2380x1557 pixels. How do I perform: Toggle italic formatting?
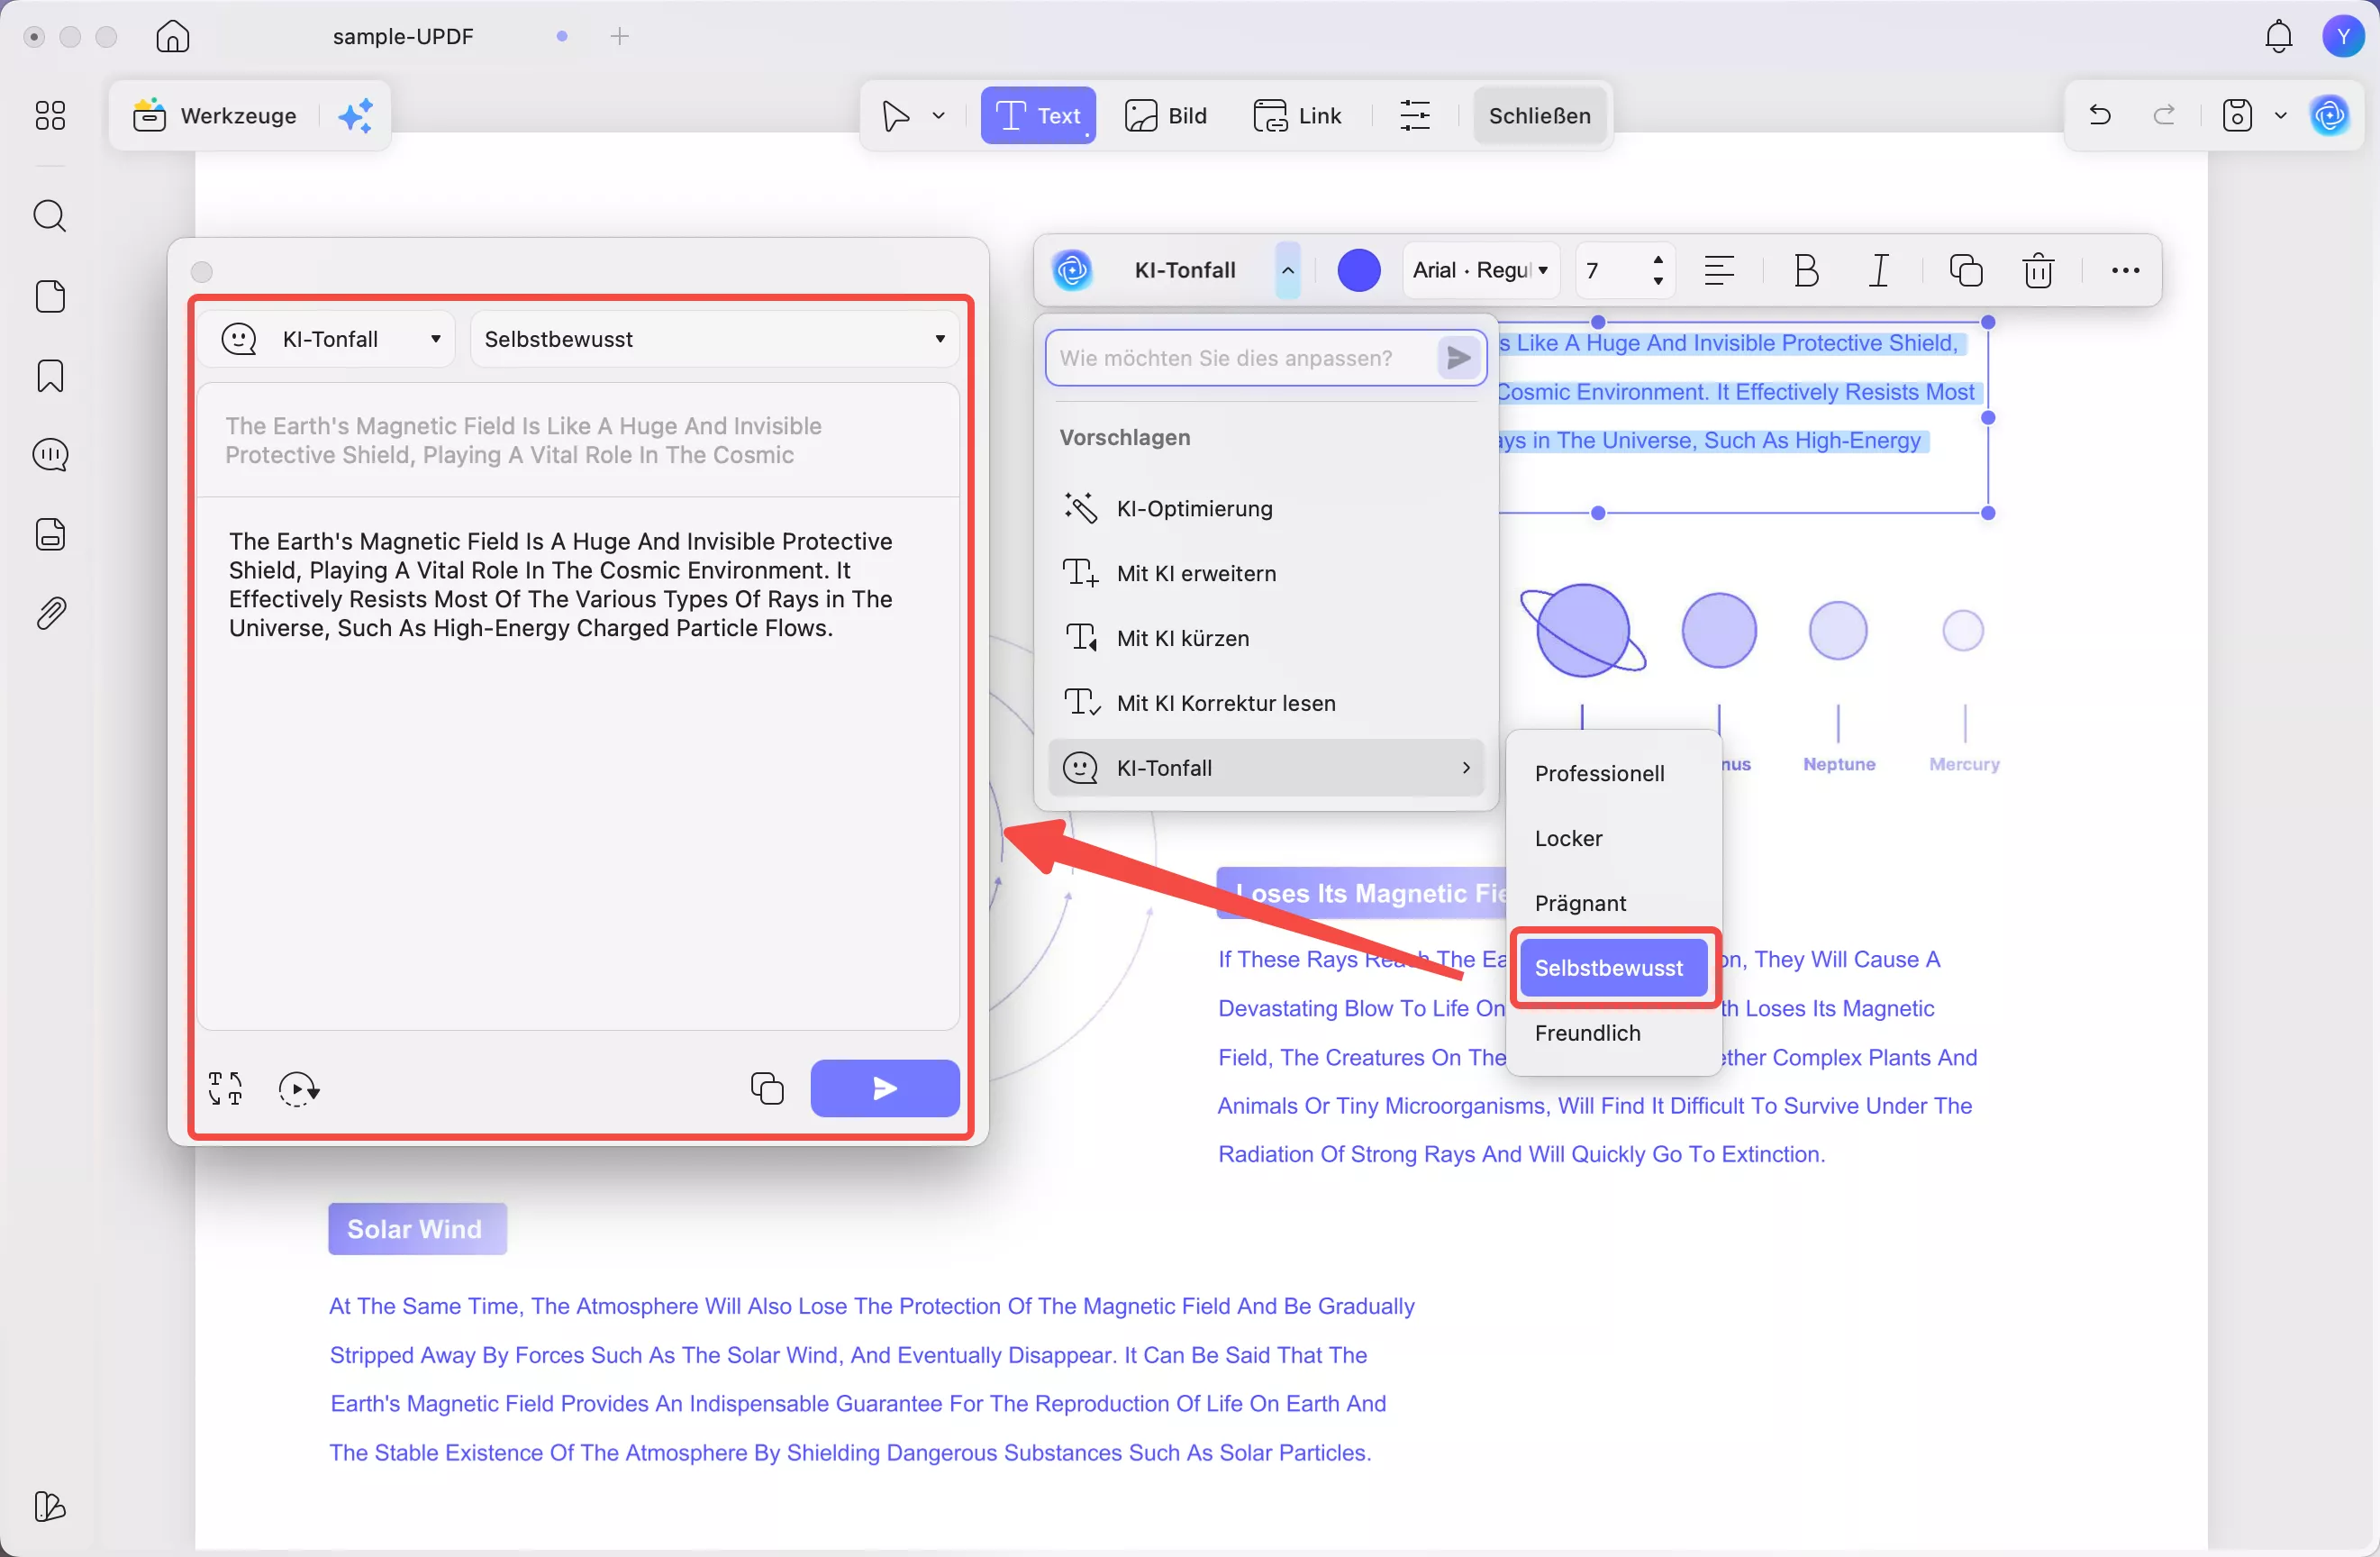tap(1878, 271)
